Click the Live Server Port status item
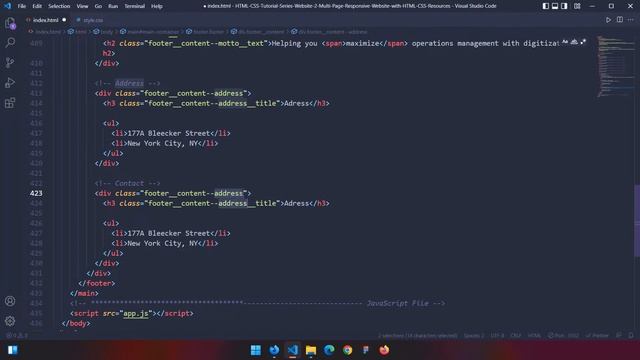The image size is (640, 360). click(563, 336)
